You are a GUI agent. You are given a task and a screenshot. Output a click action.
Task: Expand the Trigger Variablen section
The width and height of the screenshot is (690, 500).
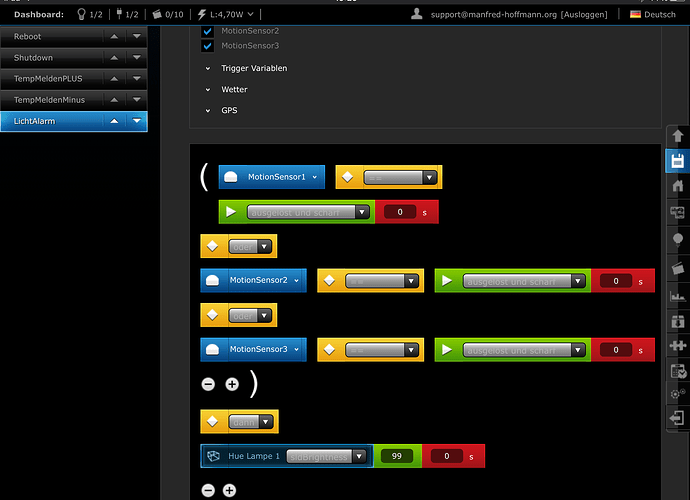pyautogui.click(x=253, y=68)
